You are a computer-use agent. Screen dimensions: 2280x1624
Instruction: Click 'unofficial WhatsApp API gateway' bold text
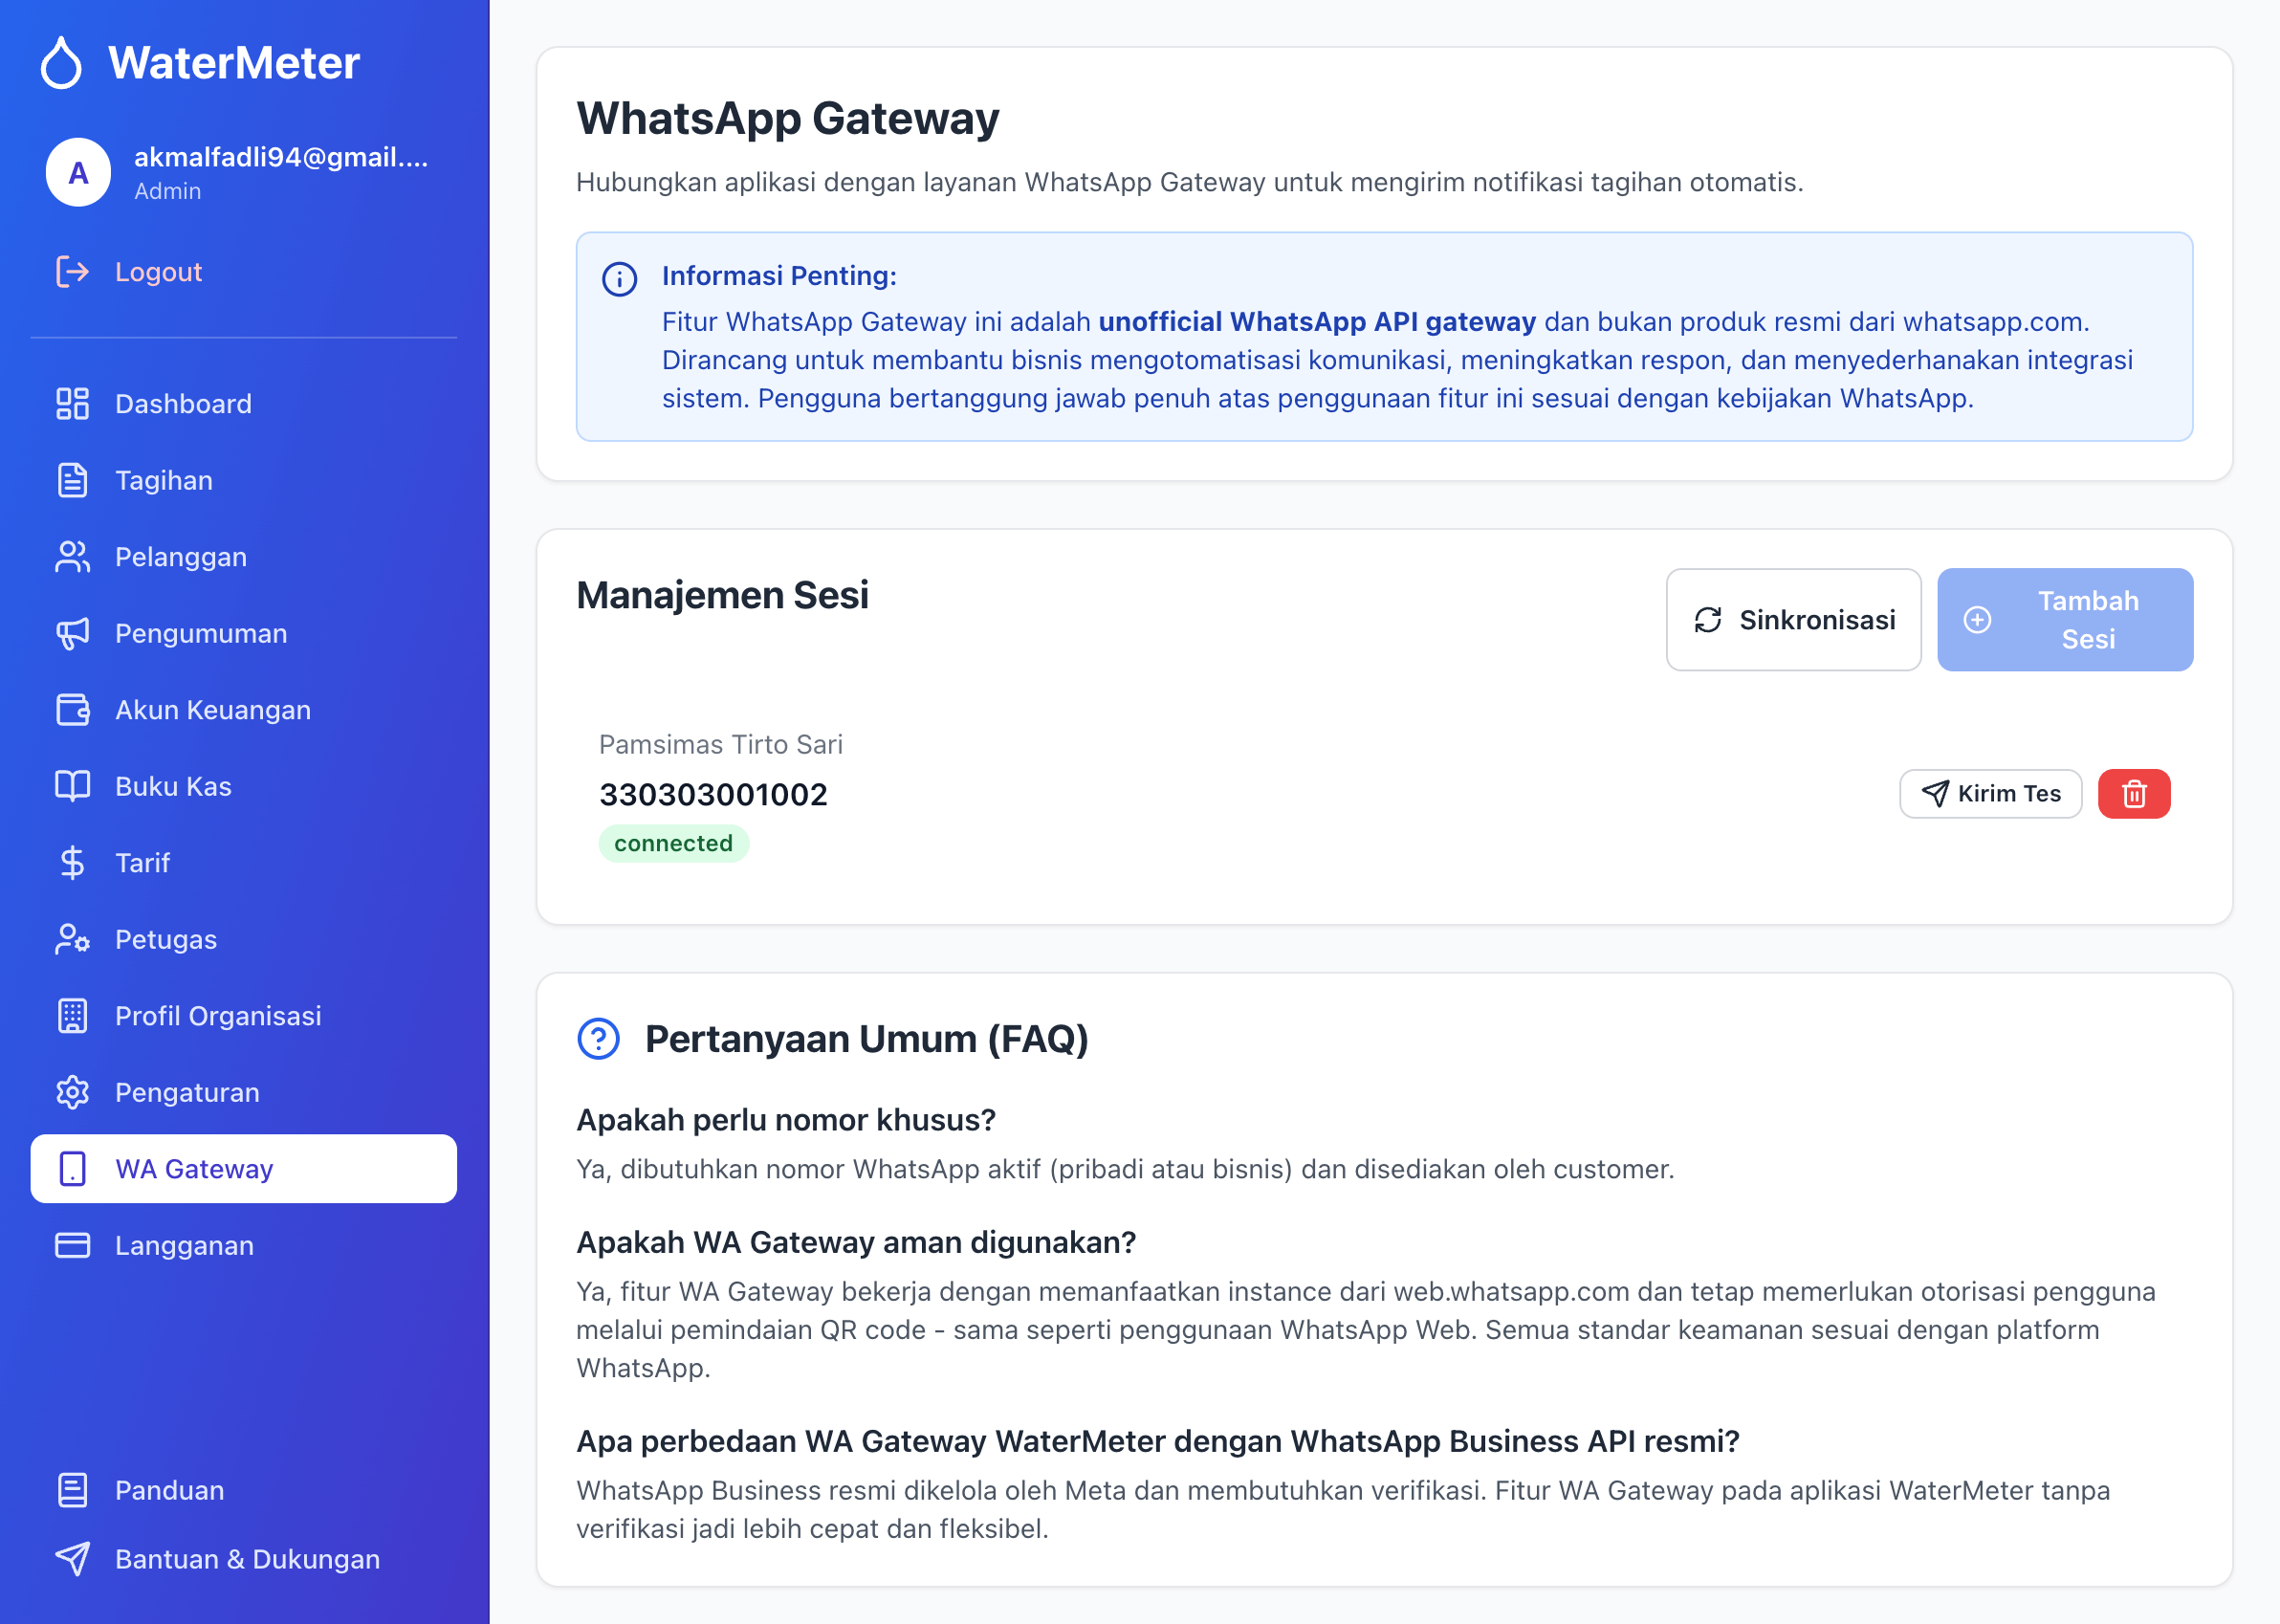(x=1317, y=322)
